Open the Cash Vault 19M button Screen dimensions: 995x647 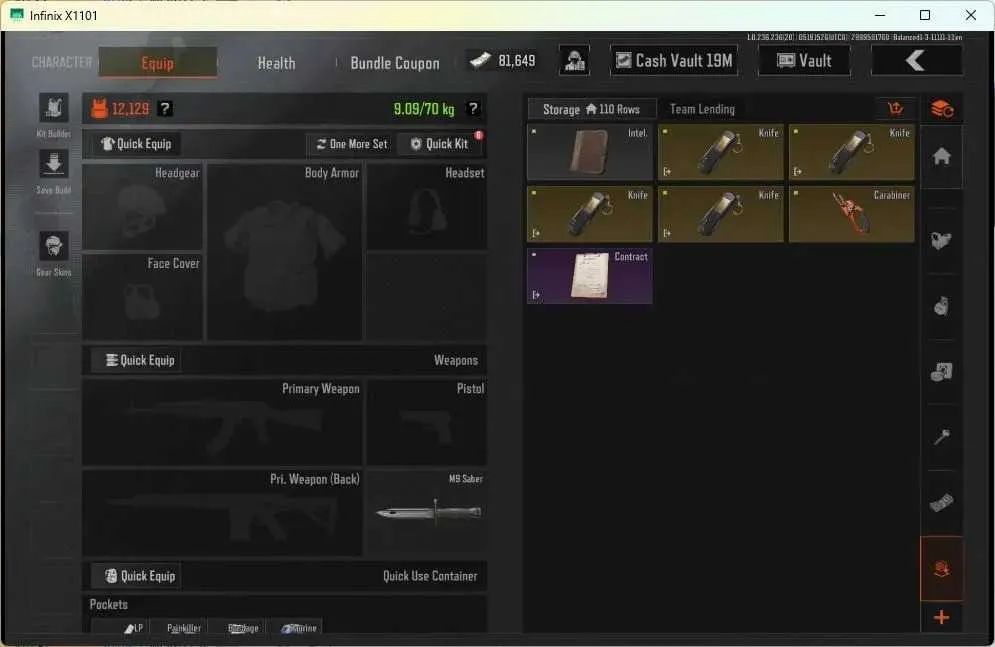[674, 61]
